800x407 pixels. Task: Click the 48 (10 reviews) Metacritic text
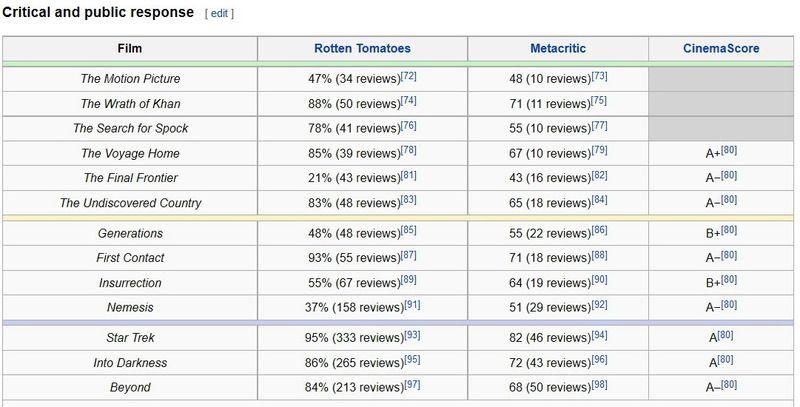click(x=550, y=79)
